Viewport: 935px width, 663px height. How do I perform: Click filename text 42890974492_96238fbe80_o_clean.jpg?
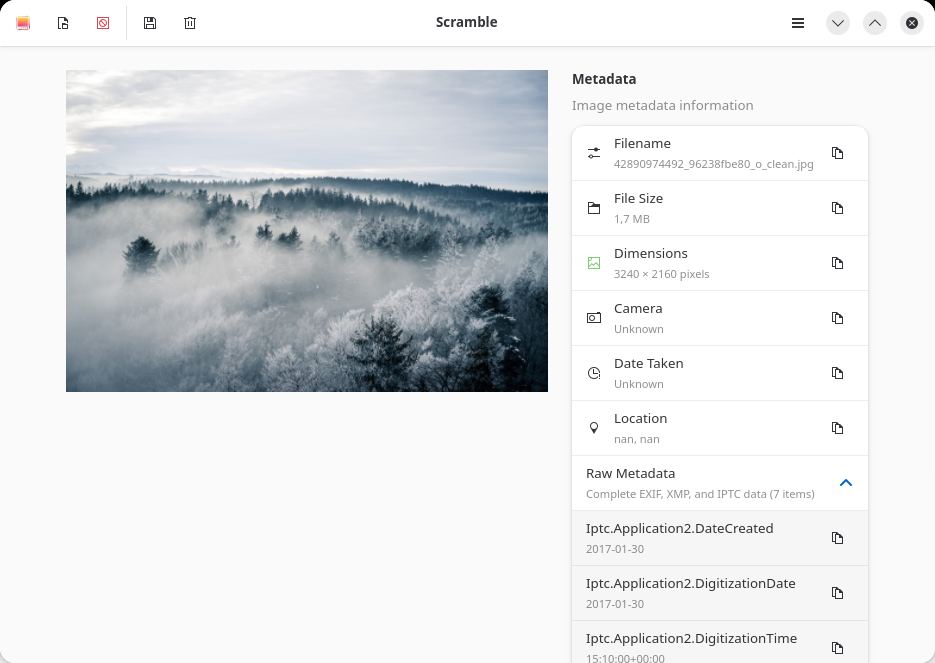(714, 164)
